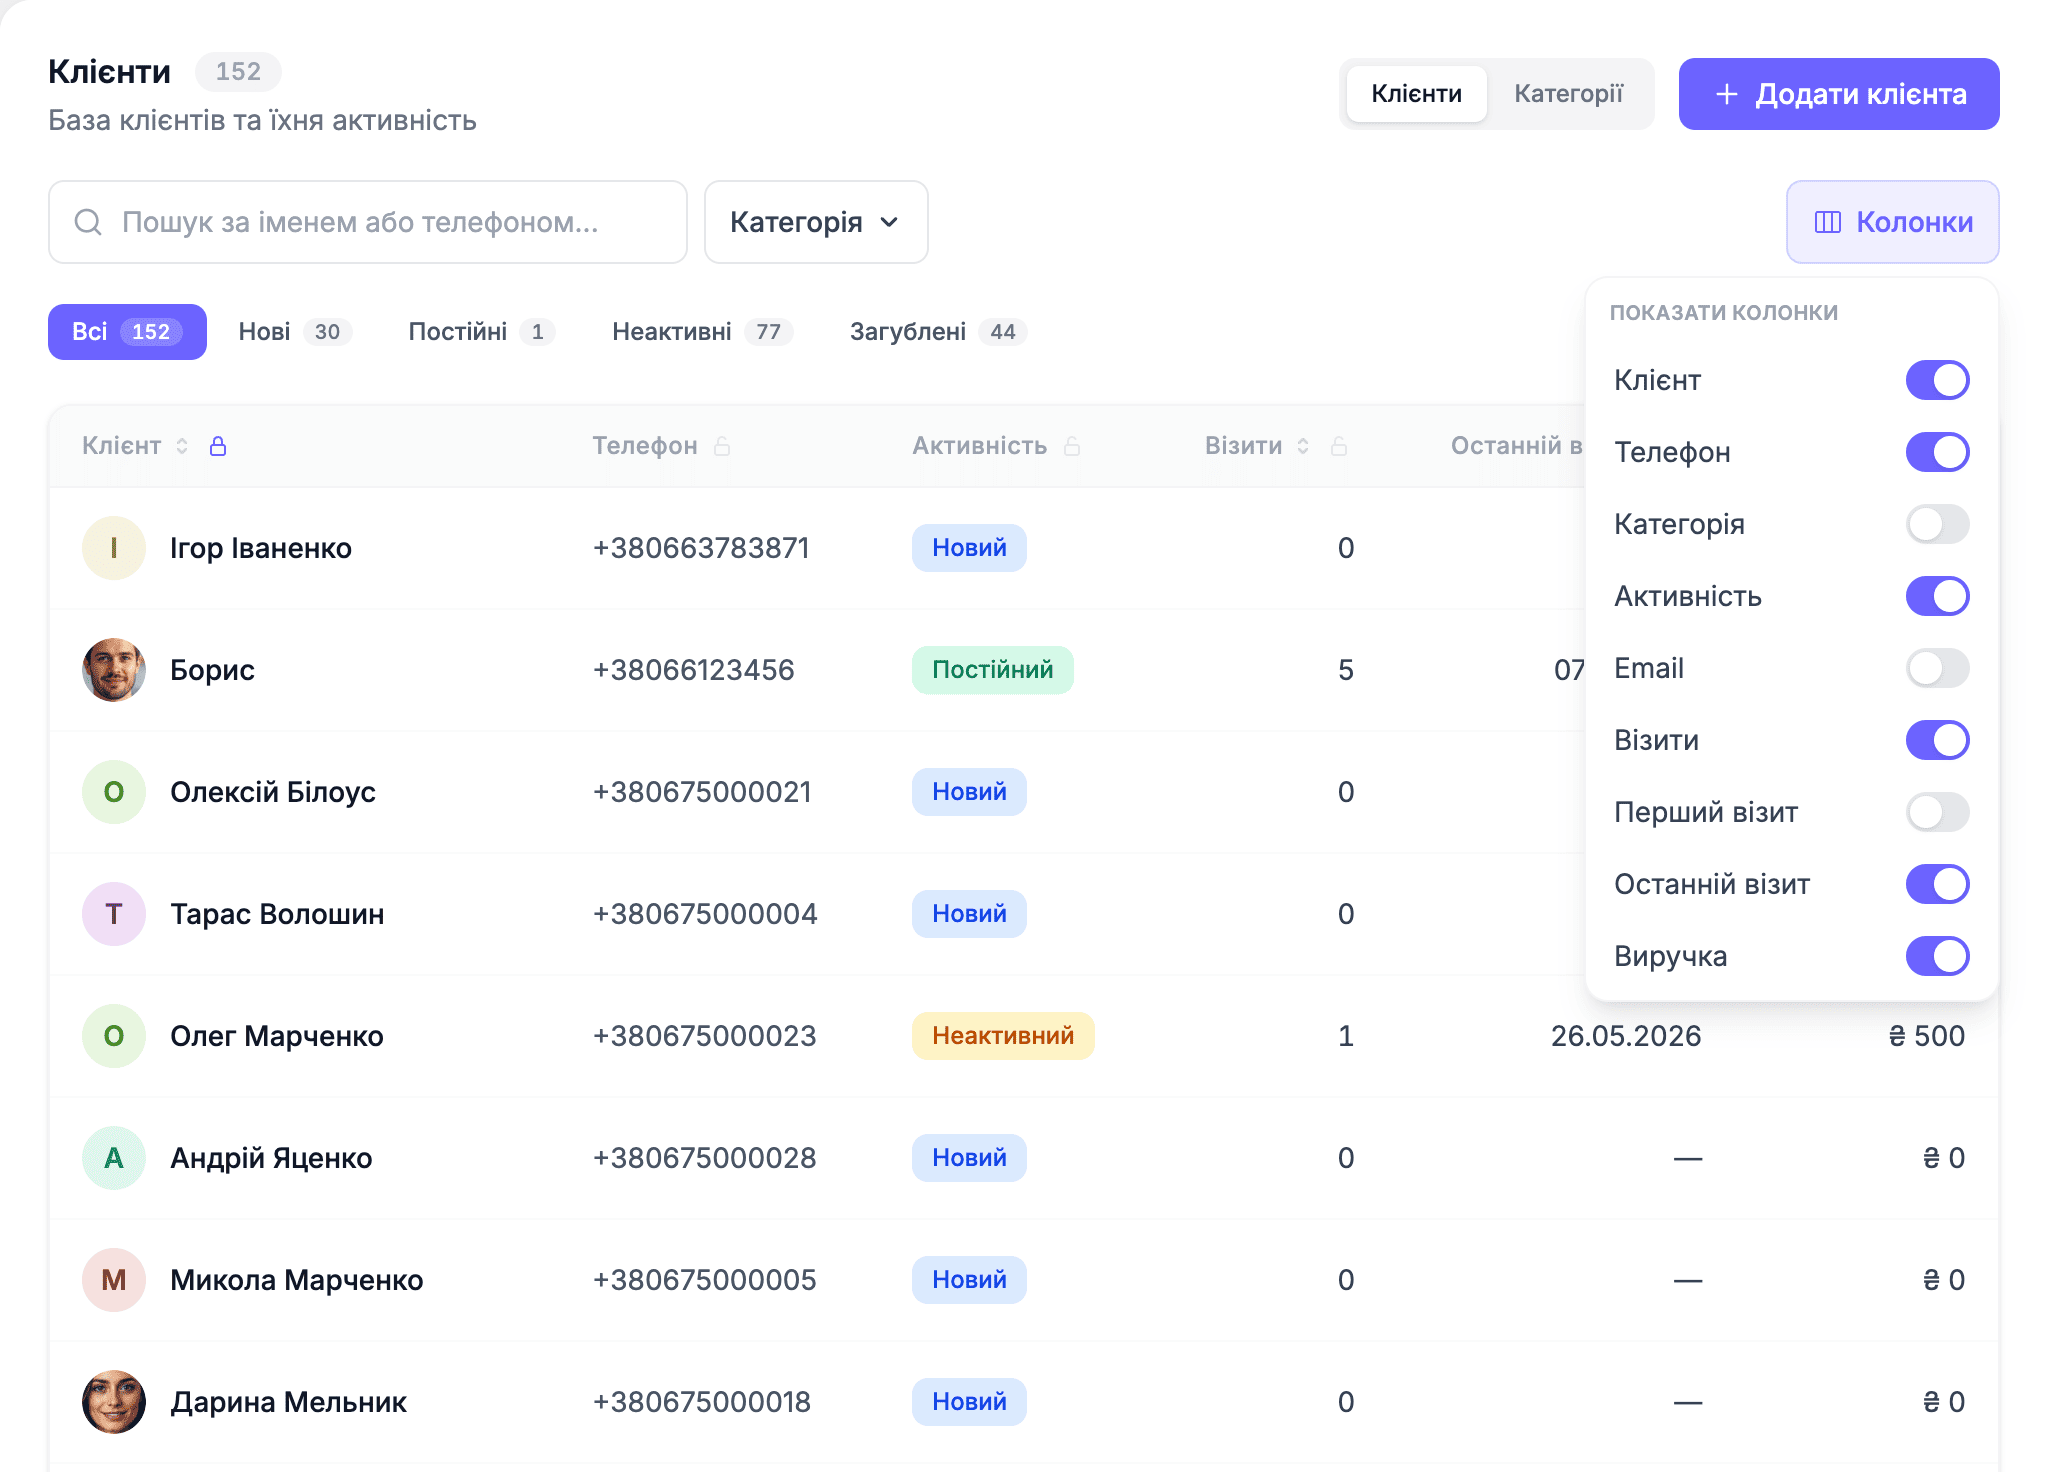The height and width of the screenshot is (1472, 2048).
Task: Disable the Останній візит column switch
Action: [x=1937, y=884]
